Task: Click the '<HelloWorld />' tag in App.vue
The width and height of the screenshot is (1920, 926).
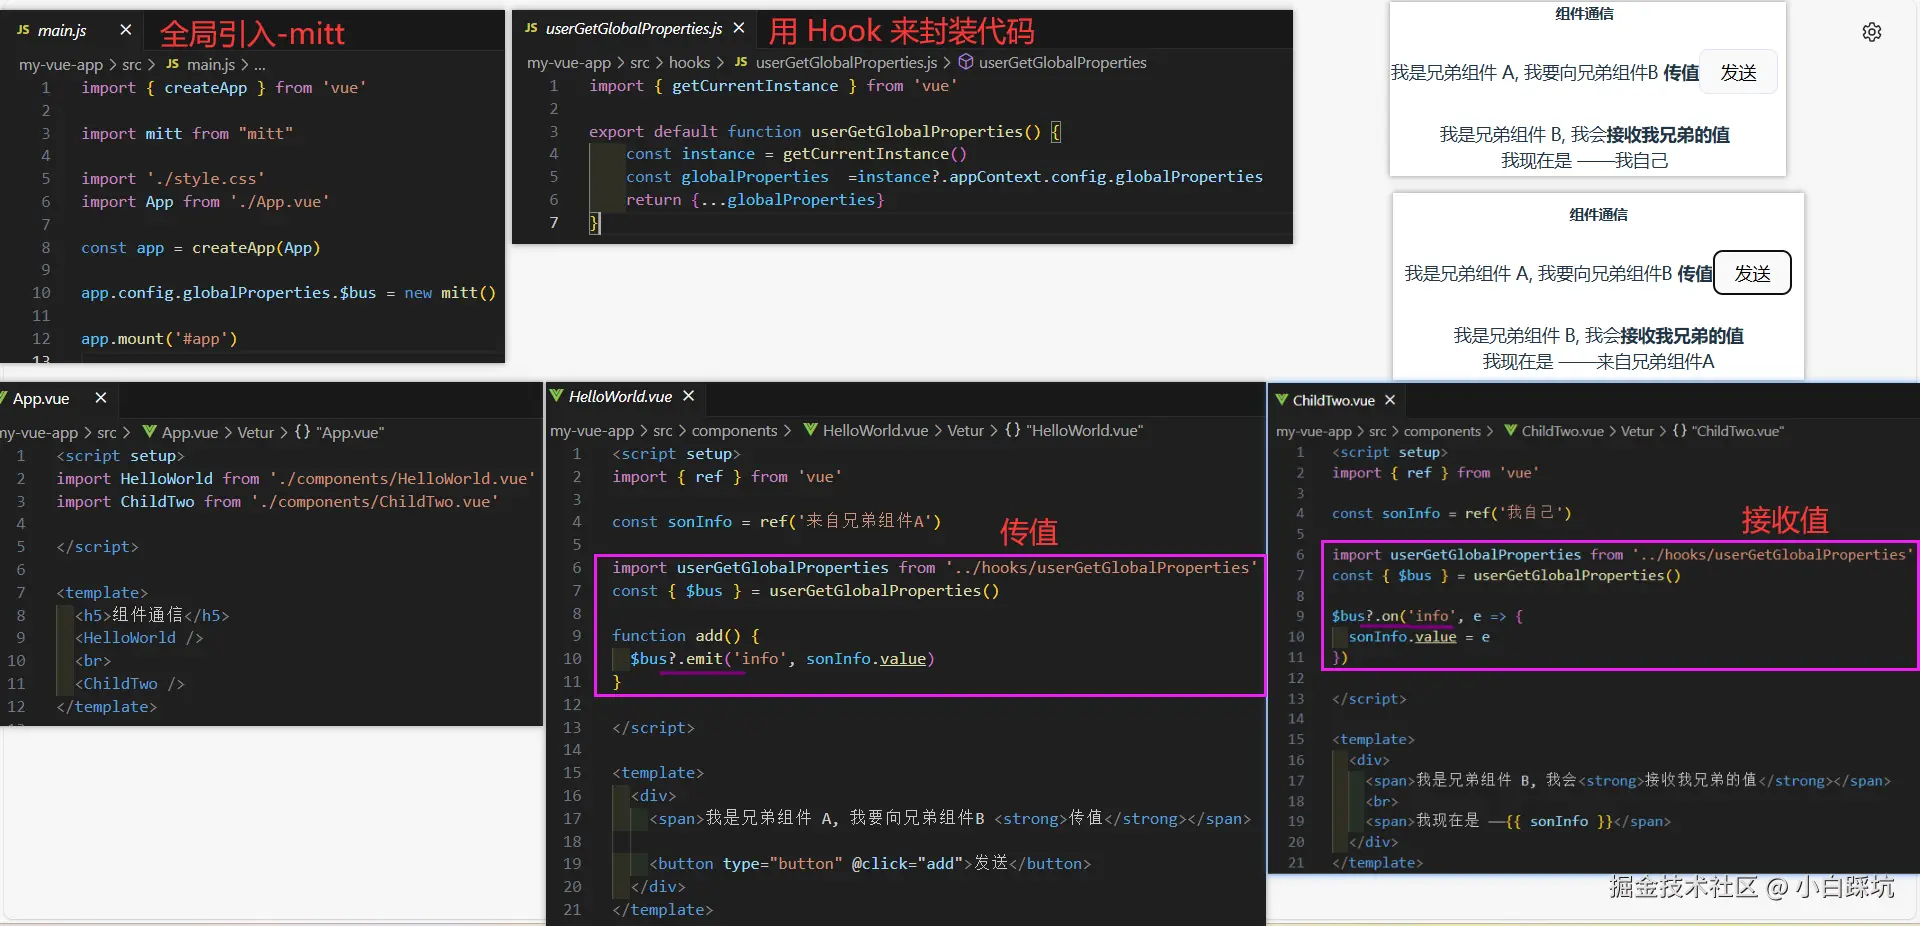Action: pyautogui.click(x=139, y=637)
